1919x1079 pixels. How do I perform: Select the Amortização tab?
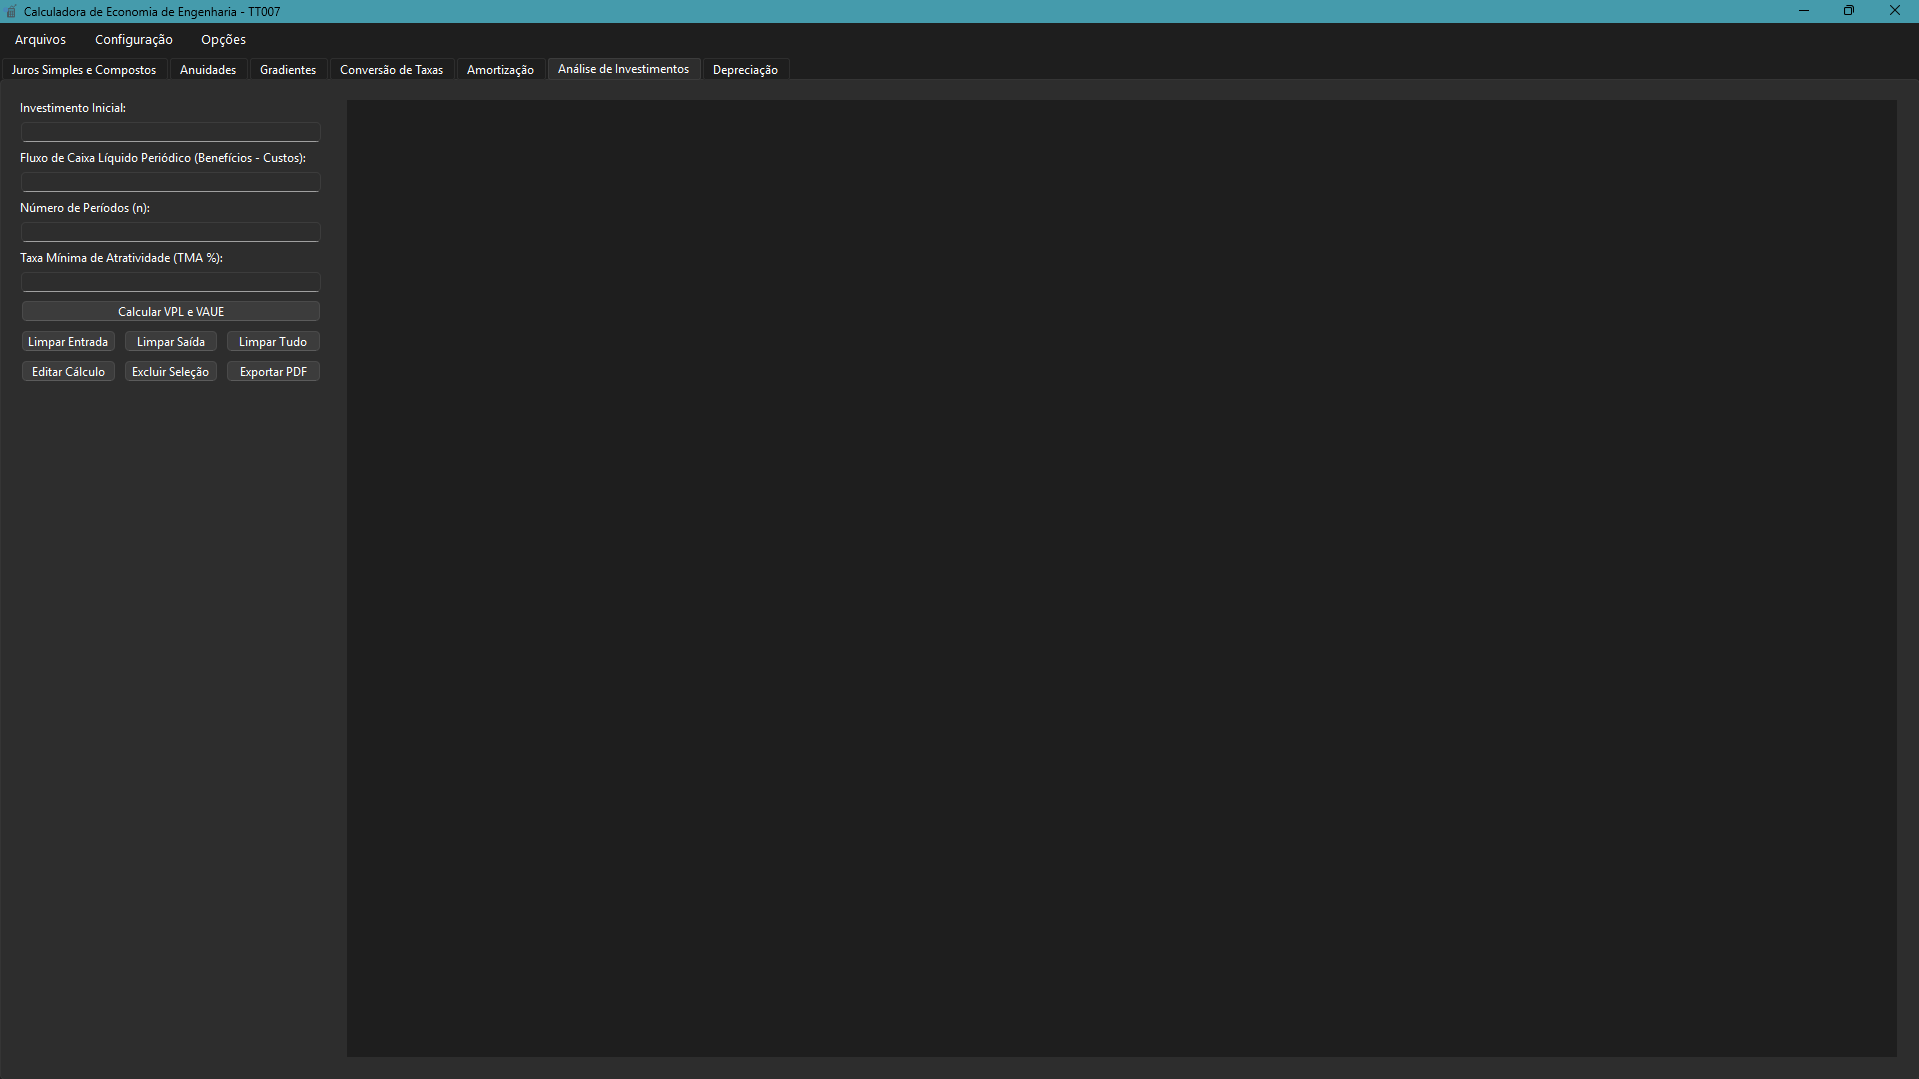point(500,70)
